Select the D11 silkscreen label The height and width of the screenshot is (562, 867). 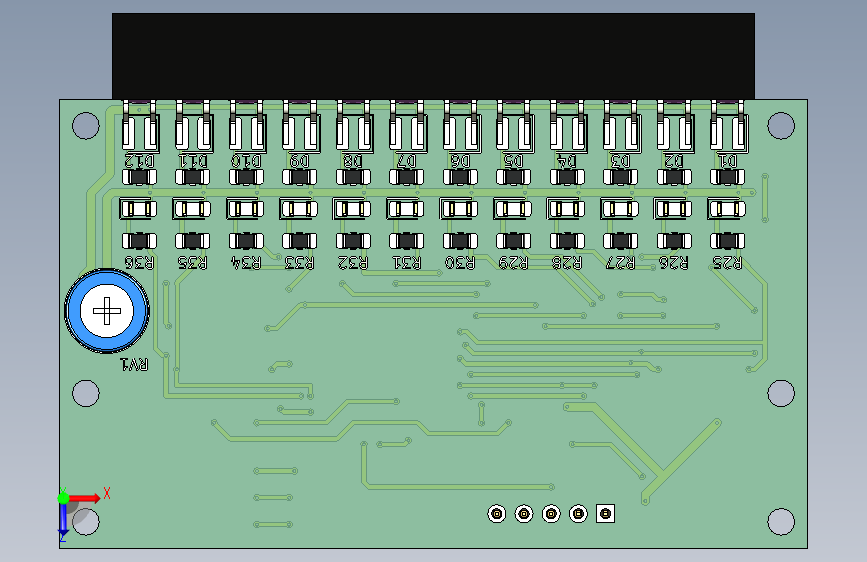(192, 161)
